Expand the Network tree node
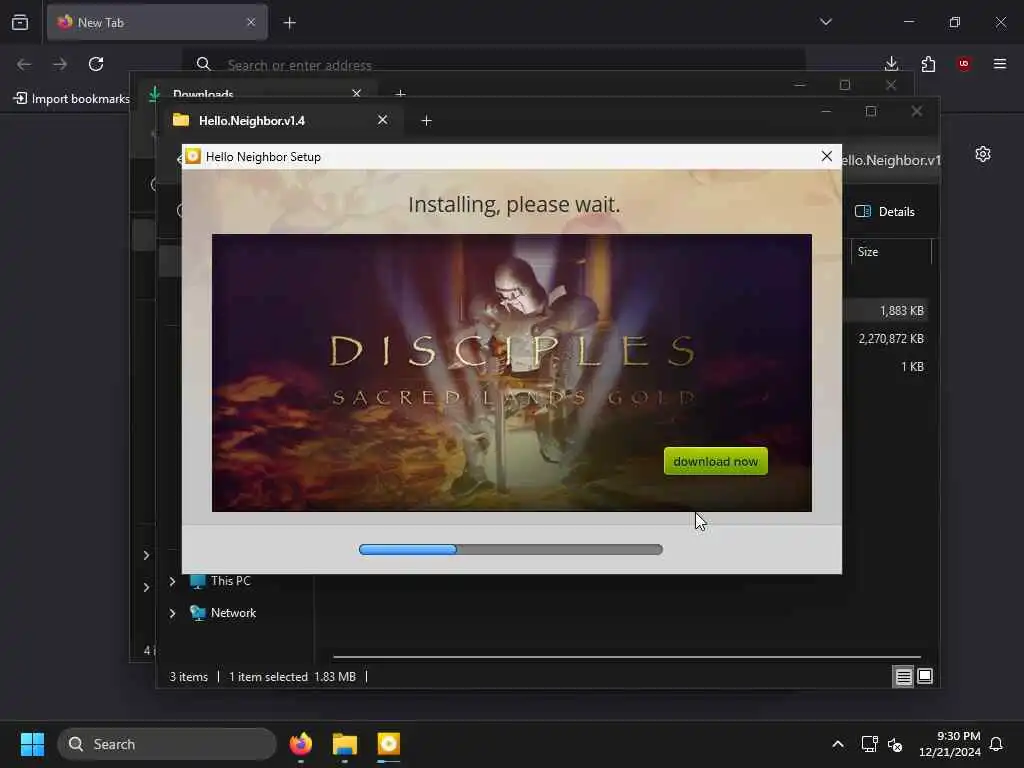 172,613
